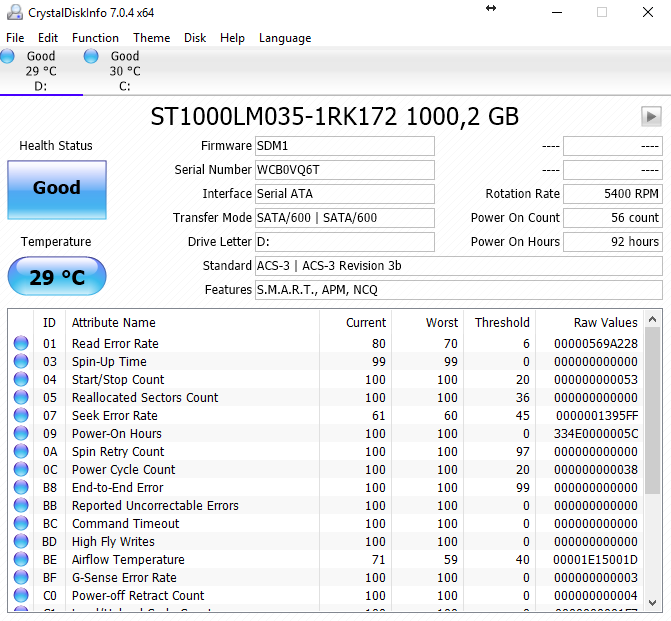The image size is (671, 621).
Task: Open the Language menu
Action: tap(285, 38)
